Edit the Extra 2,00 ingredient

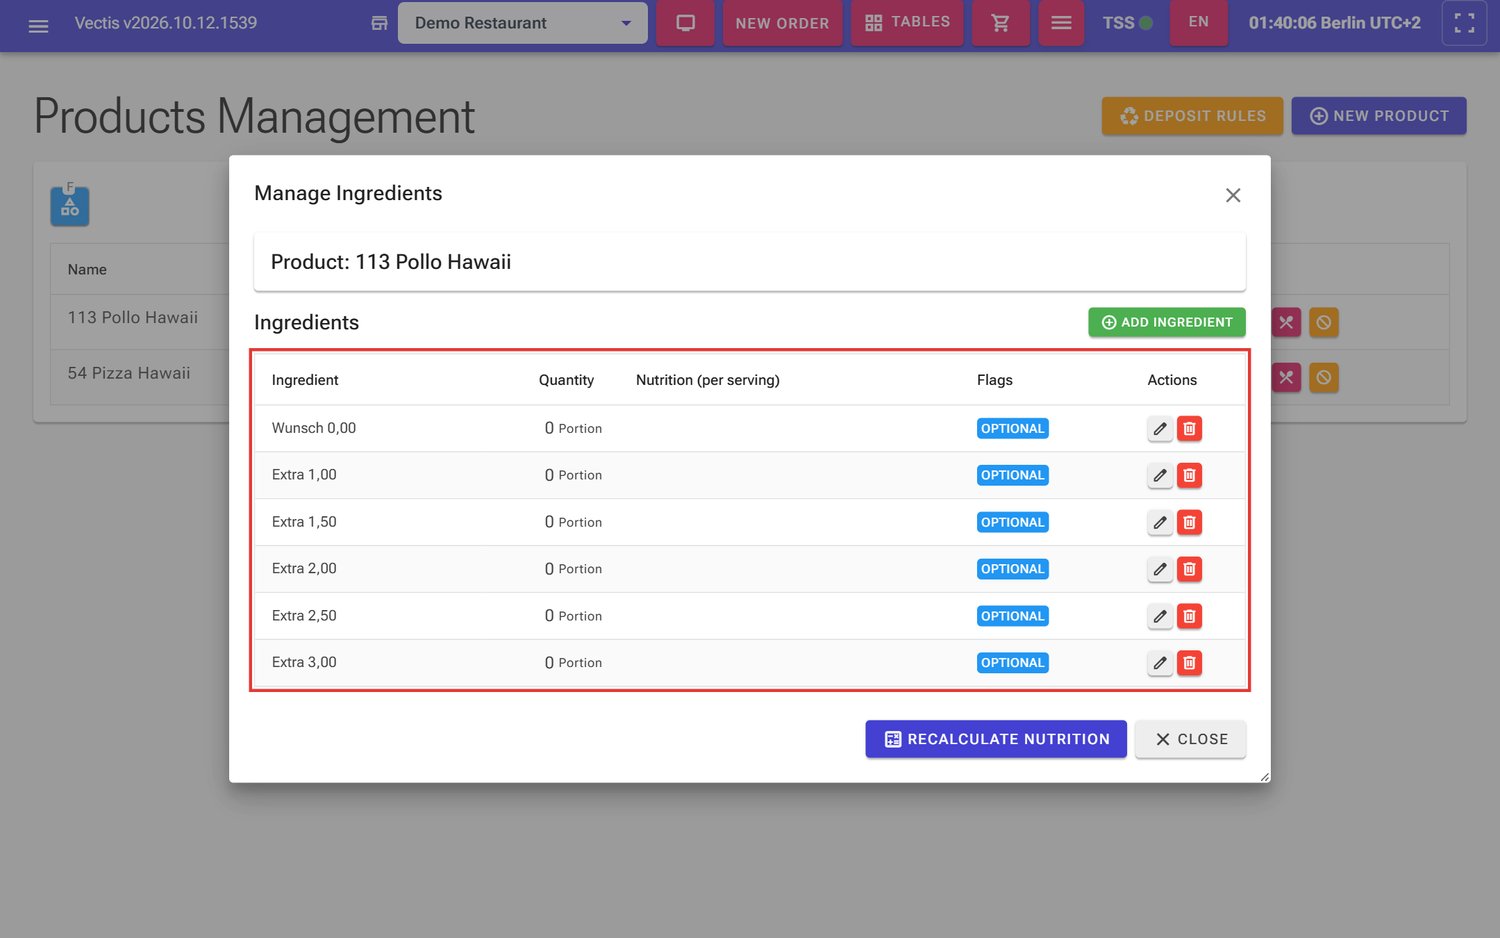[x=1160, y=569]
